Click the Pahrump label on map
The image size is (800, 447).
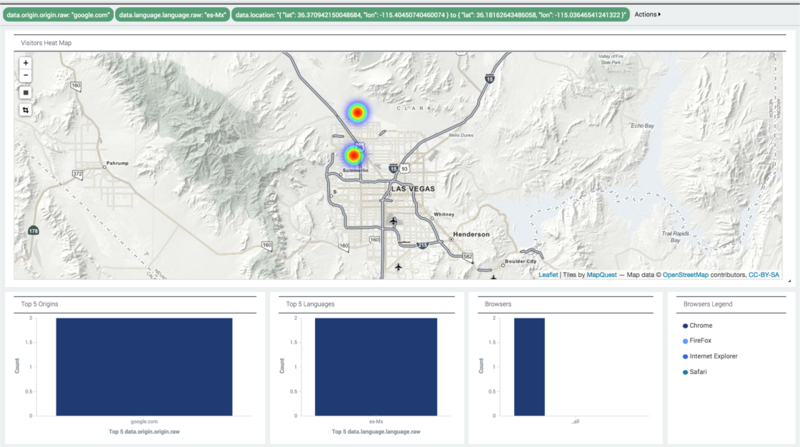(x=117, y=163)
